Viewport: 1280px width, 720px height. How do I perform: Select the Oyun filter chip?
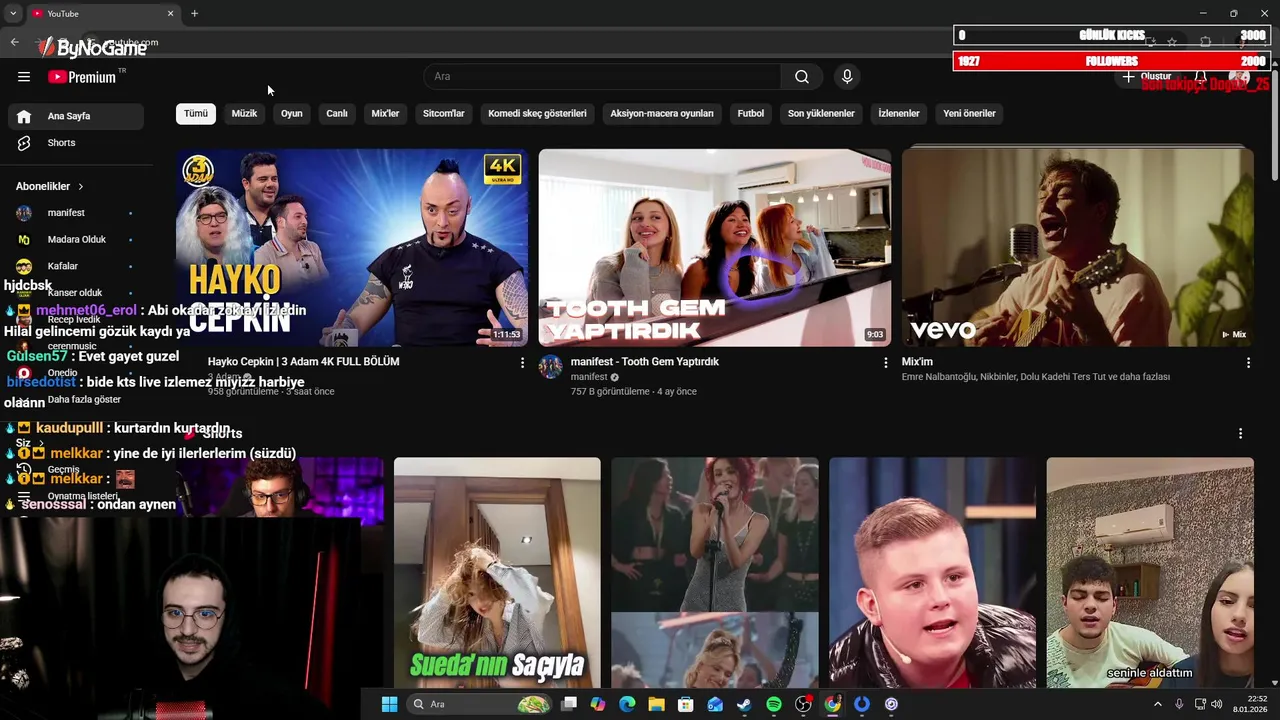coord(291,114)
